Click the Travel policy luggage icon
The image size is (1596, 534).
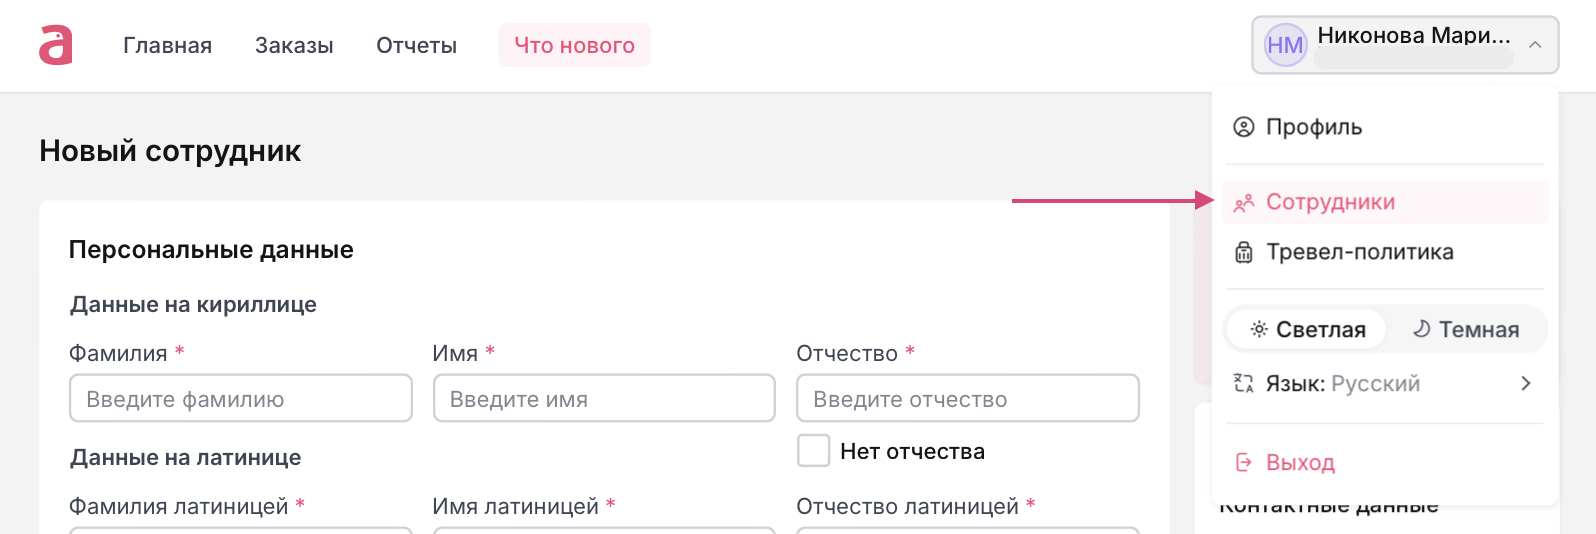click(1243, 252)
